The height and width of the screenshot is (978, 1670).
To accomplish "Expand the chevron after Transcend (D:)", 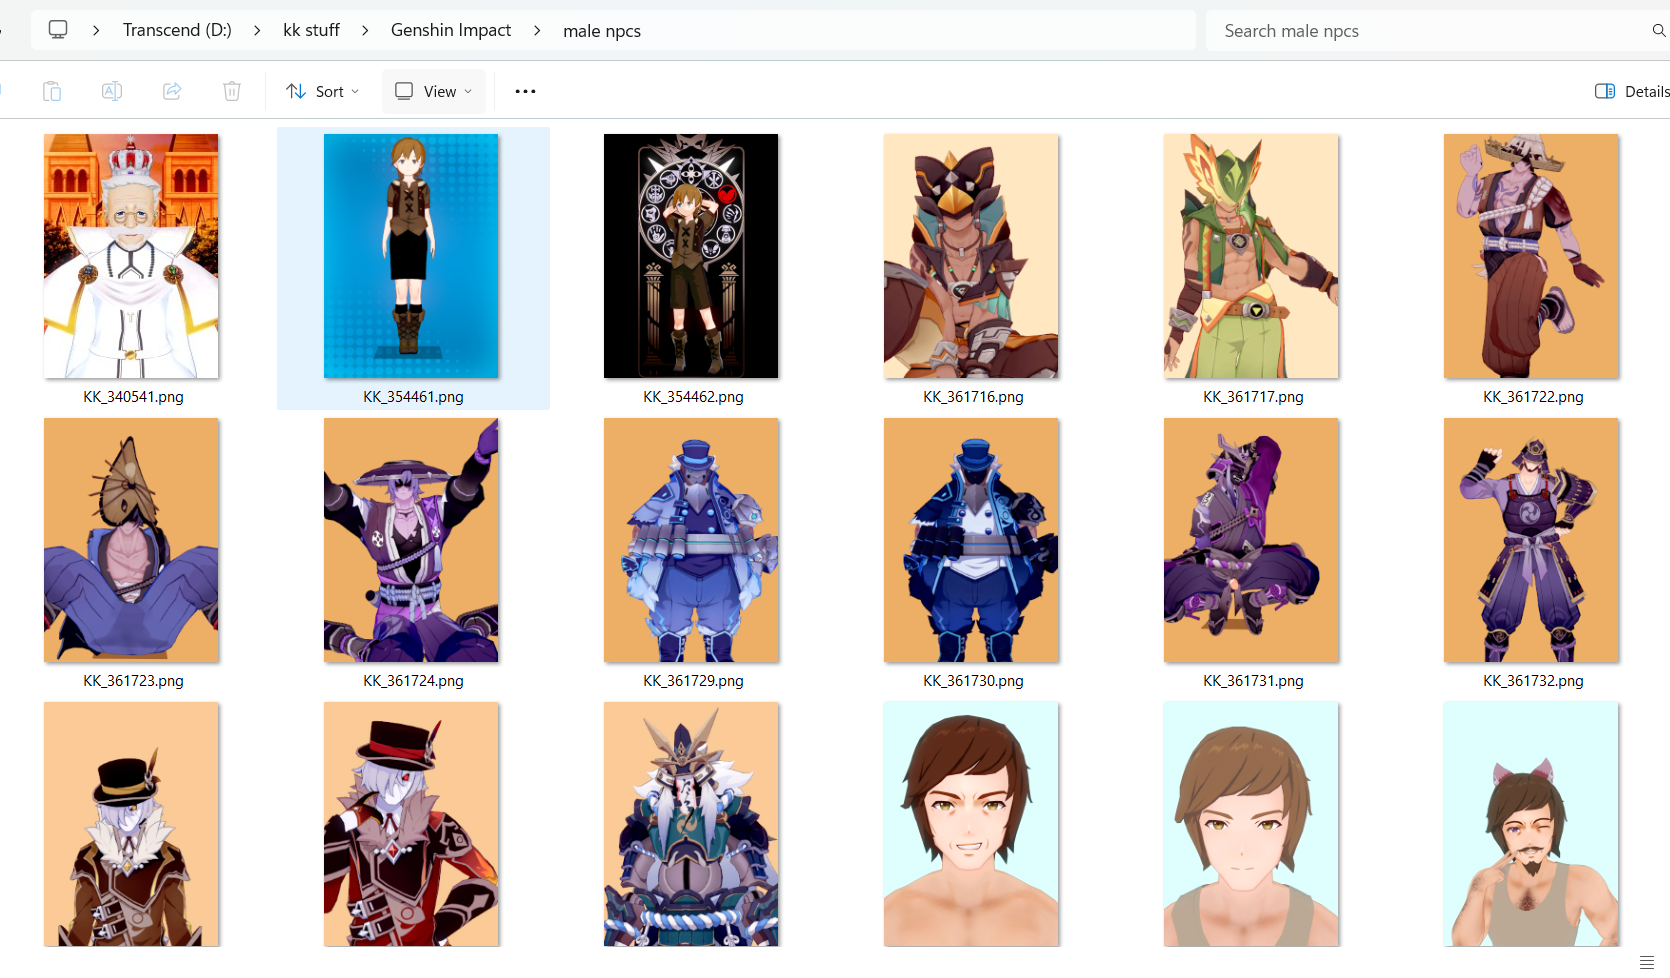I will point(257,31).
